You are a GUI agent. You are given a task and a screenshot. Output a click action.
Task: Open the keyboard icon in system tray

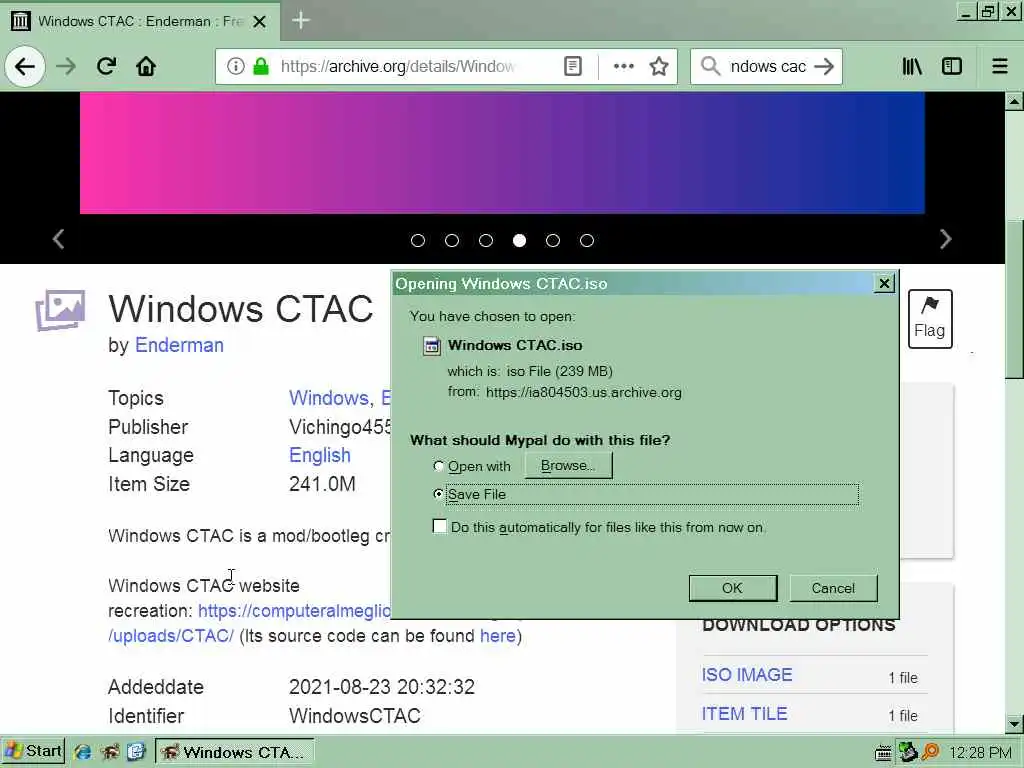tap(883, 753)
